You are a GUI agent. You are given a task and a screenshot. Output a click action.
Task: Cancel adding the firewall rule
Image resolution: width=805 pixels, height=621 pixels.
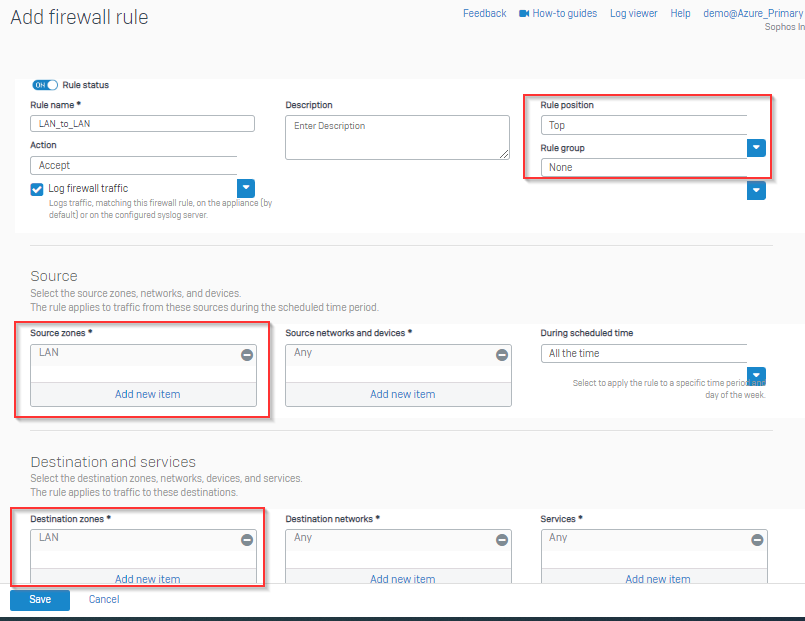coord(104,599)
